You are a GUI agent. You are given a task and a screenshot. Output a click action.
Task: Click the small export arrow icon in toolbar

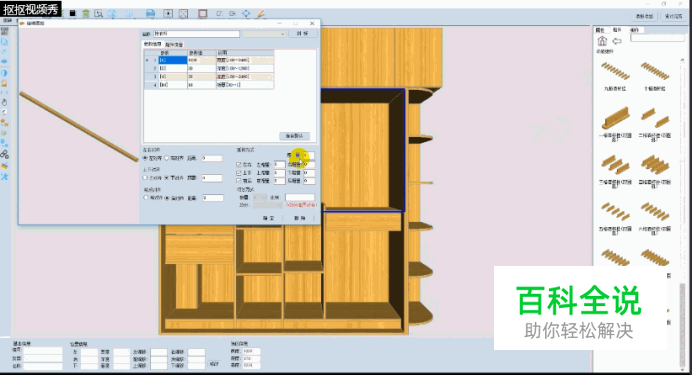tap(232, 14)
